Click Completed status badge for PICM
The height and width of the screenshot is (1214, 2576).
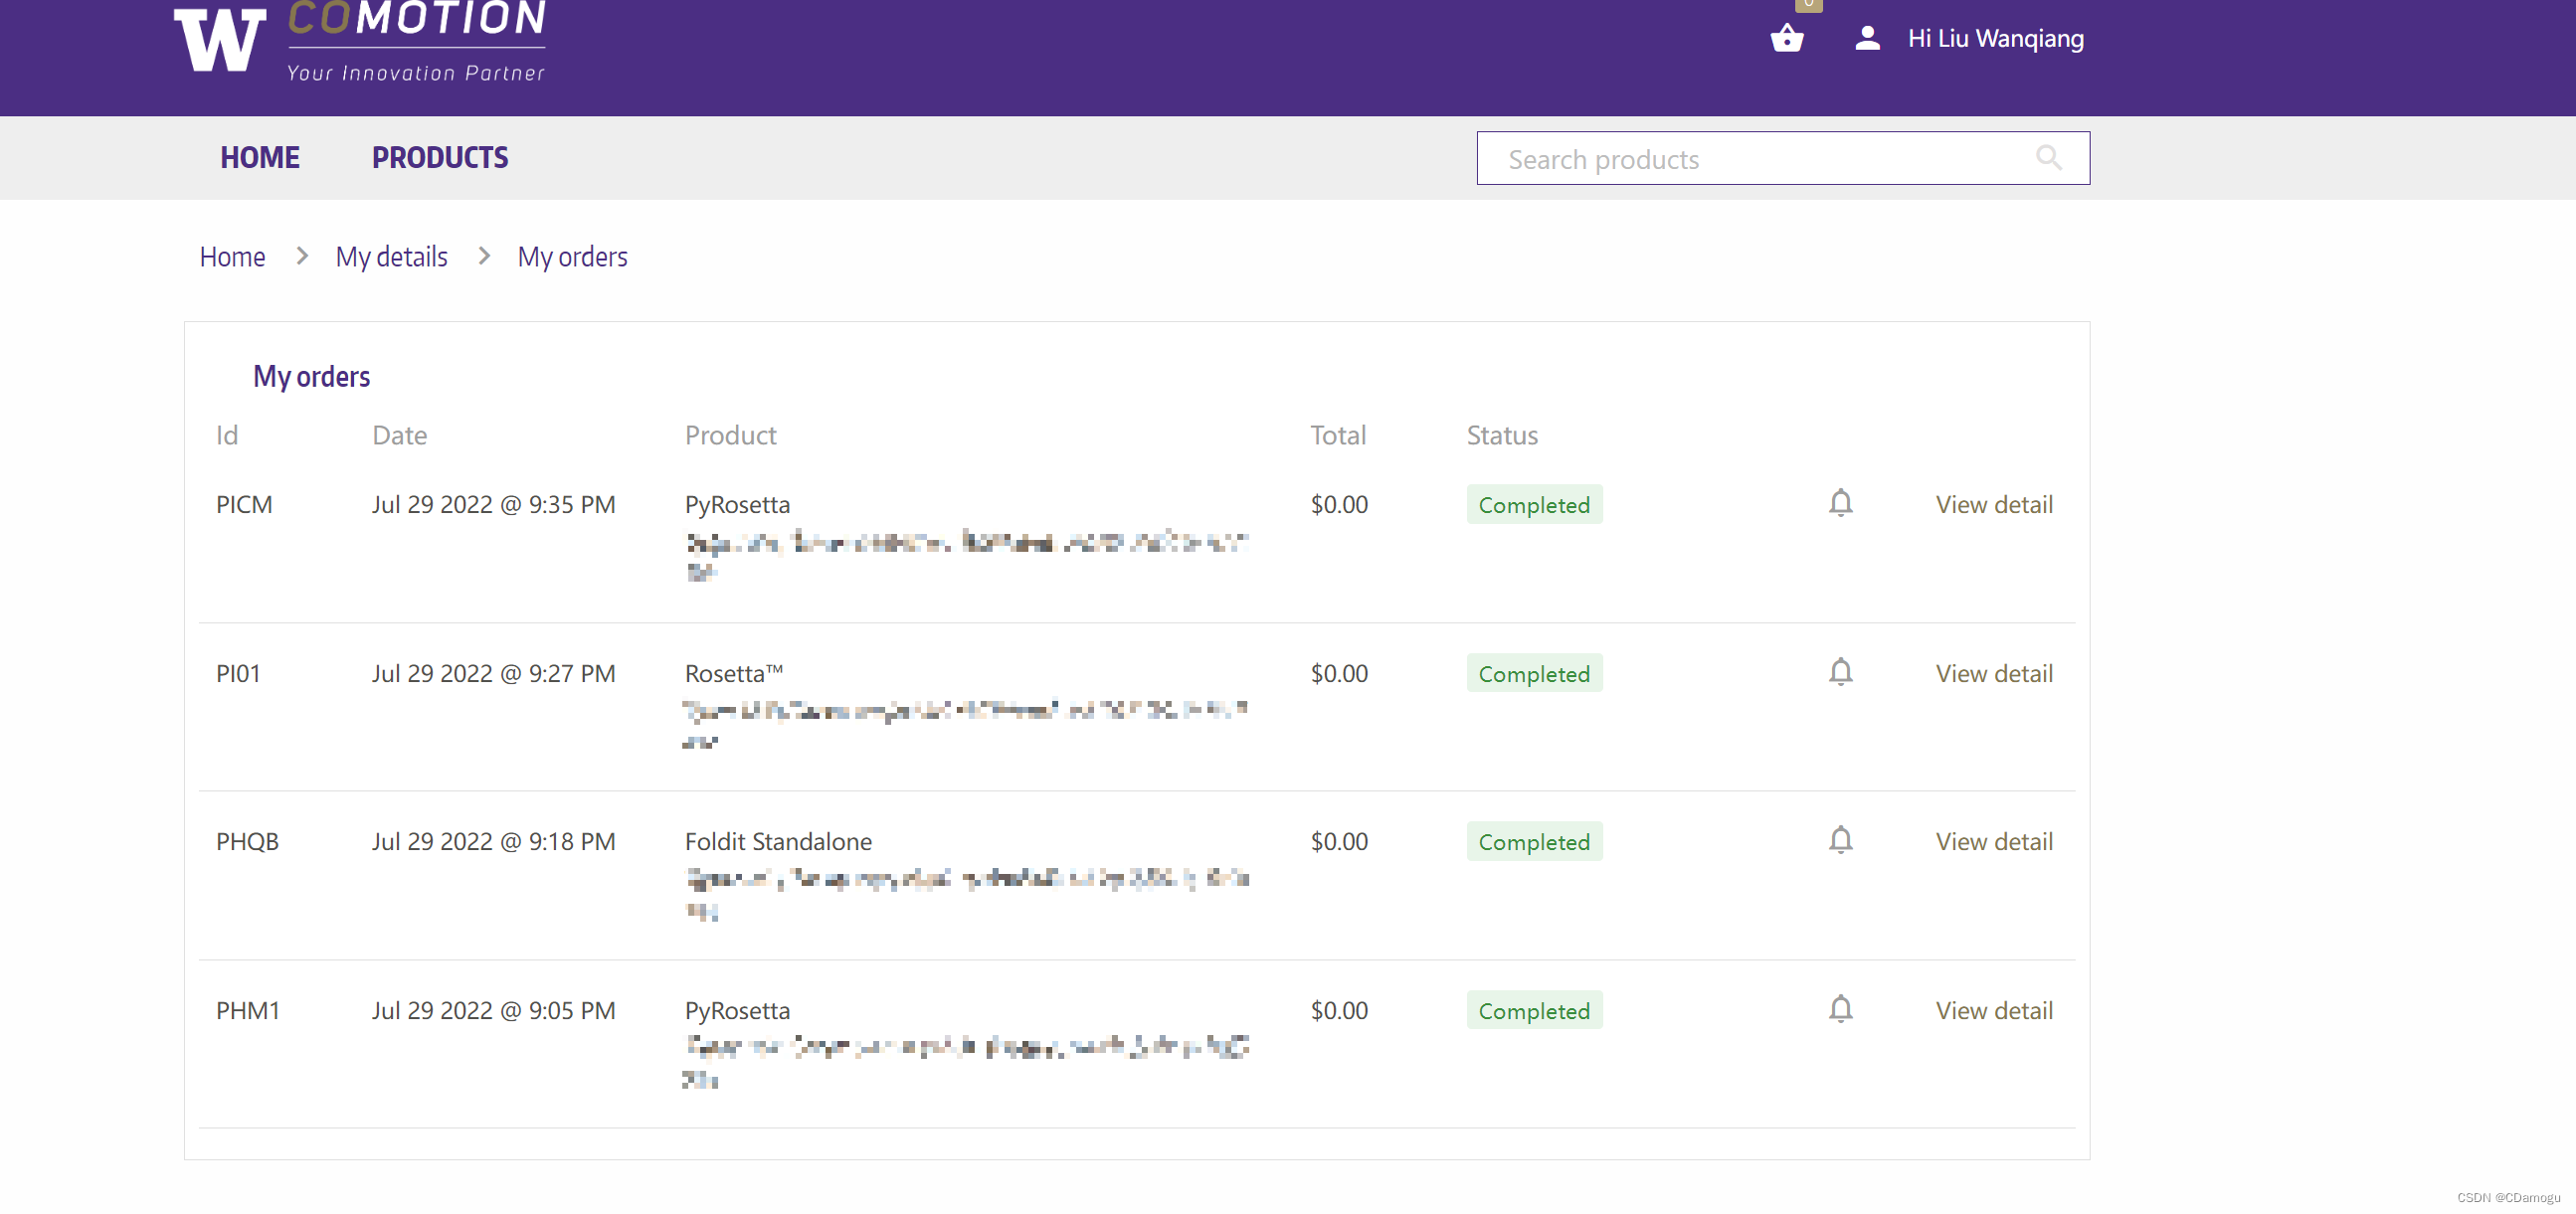(x=1533, y=505)
